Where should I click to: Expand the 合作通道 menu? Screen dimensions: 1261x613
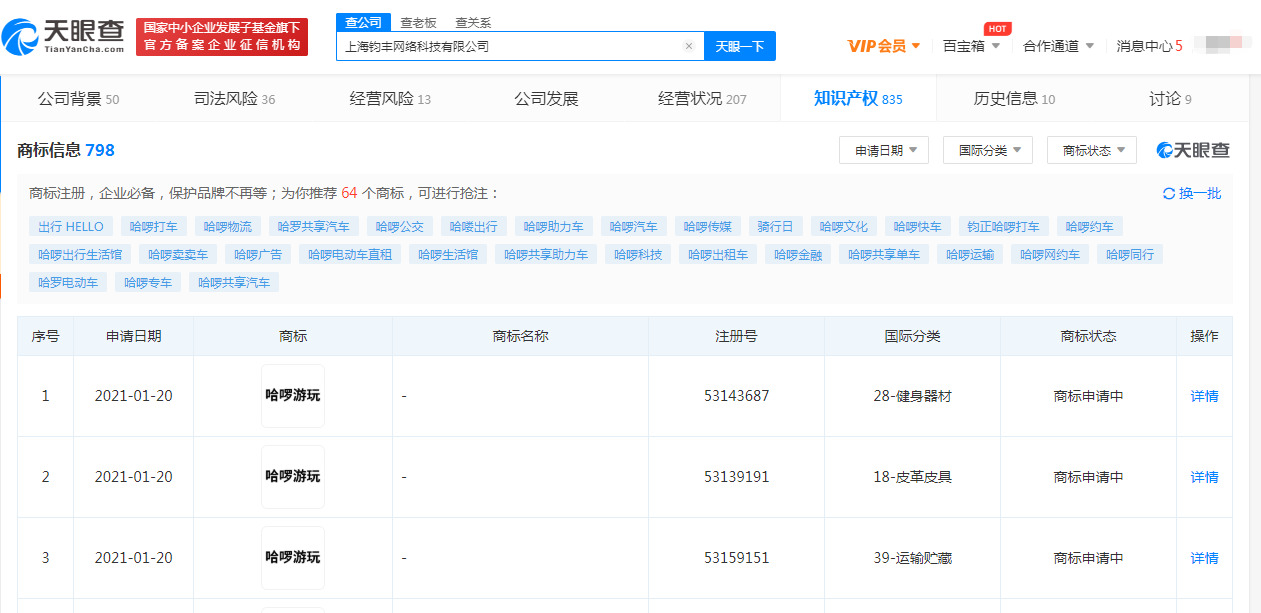[x=1058, y=46]
